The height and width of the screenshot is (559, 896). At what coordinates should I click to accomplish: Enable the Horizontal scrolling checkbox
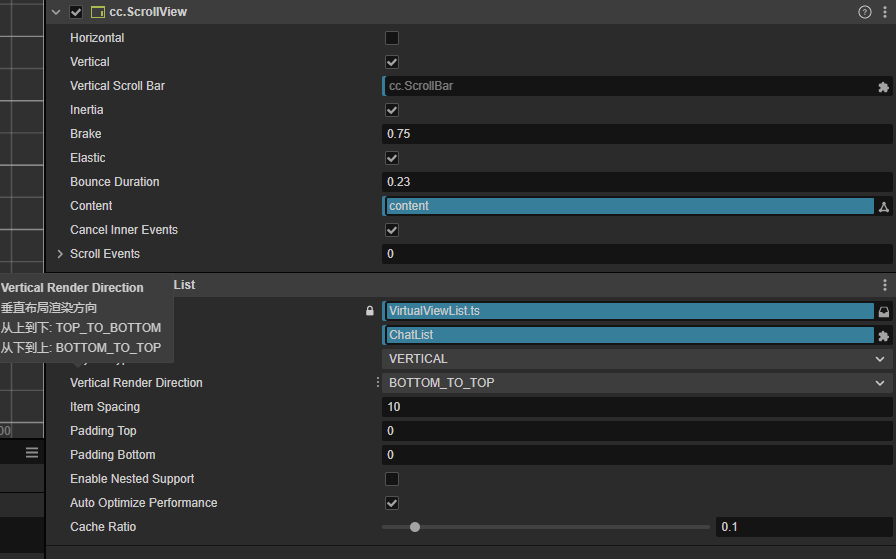pos(392,38)
